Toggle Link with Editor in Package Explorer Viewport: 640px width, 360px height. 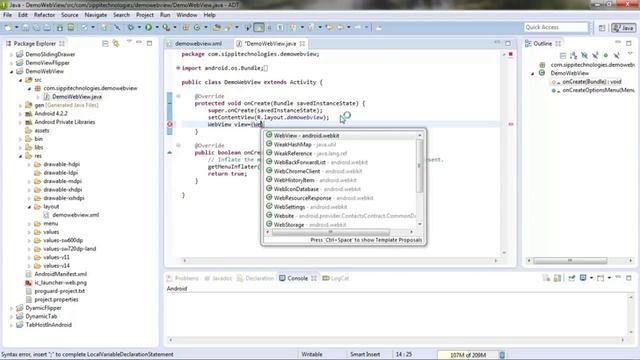point(116,43)
